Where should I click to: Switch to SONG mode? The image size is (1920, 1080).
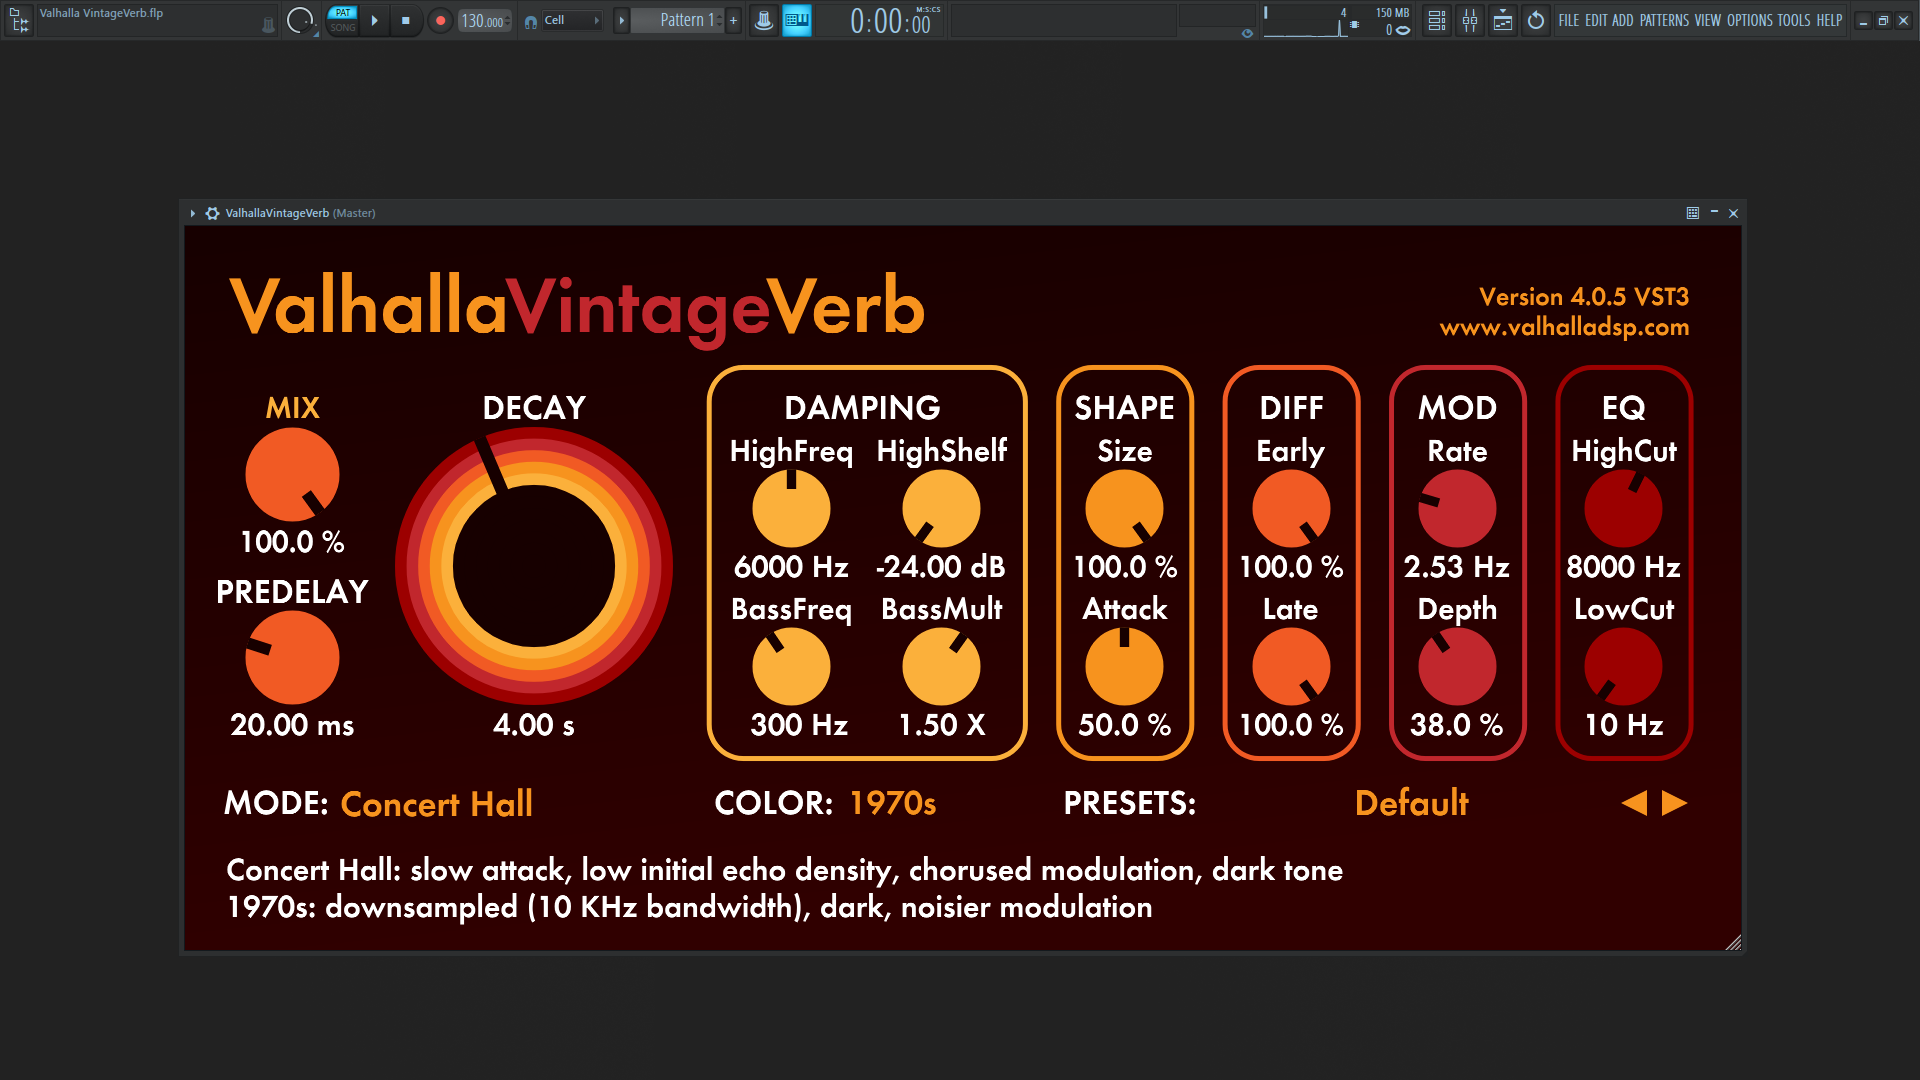click(x=343, y=28)
